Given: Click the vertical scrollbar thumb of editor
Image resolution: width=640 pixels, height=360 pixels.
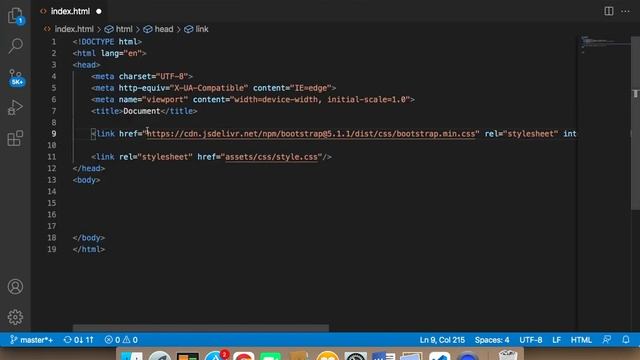Looking at the screenshot, I should click(x=636, y=122).
